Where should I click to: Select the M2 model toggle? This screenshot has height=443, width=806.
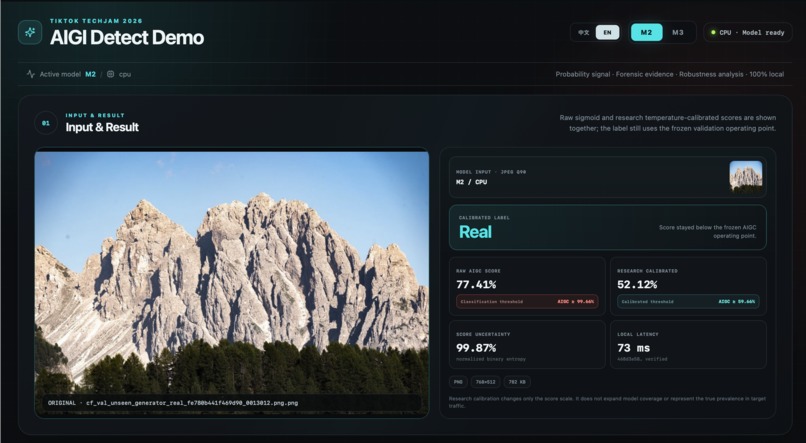(x=647, y=32)
